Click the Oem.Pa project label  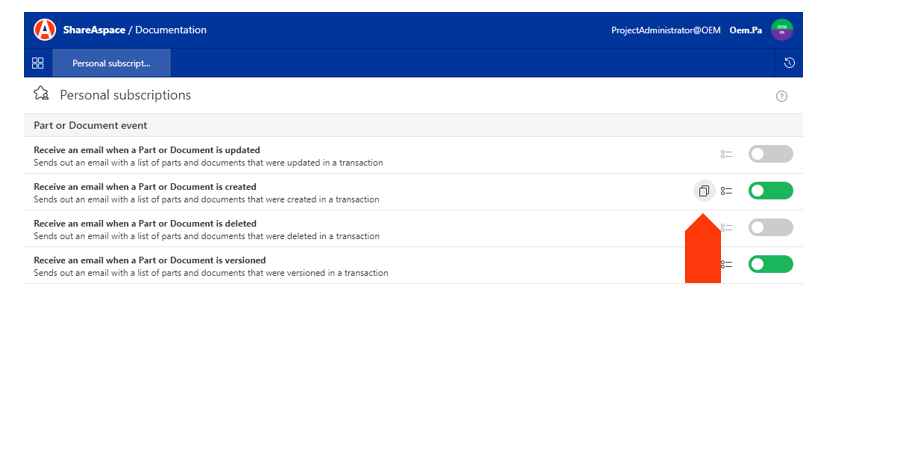(x=746, y=30)
